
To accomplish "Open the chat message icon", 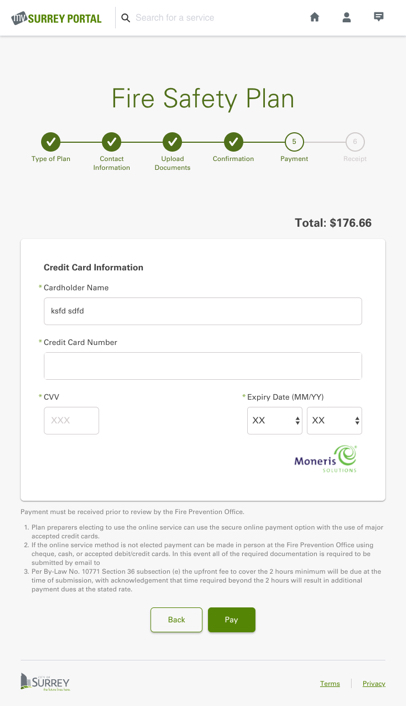I will 379,17.
